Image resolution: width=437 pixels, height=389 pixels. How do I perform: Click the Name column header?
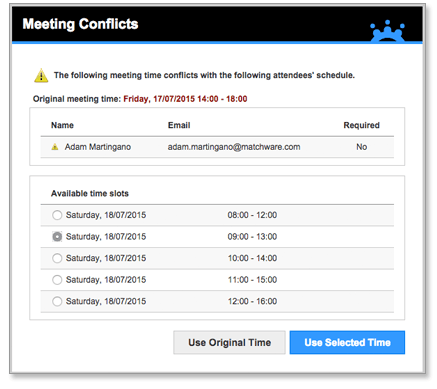pos(62,125)
